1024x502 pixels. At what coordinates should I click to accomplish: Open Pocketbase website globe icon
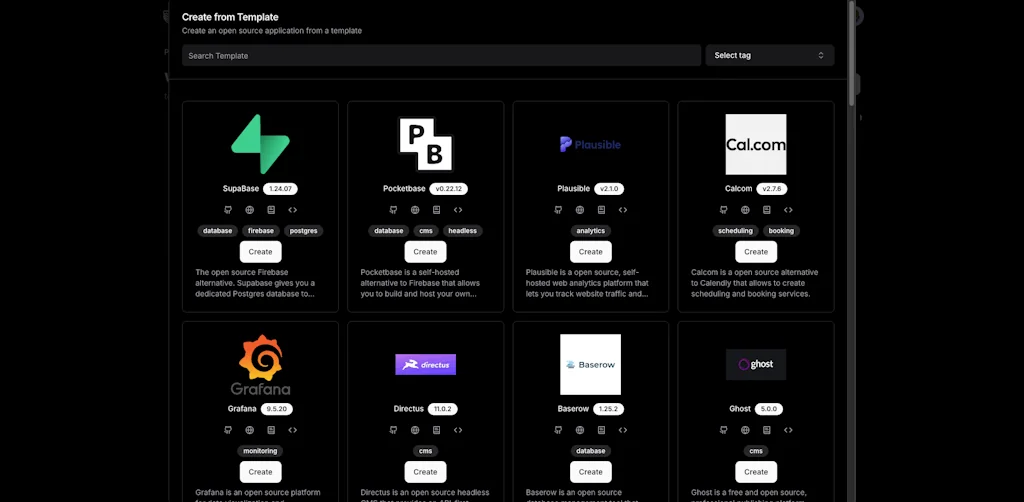[x=415, y=210]
